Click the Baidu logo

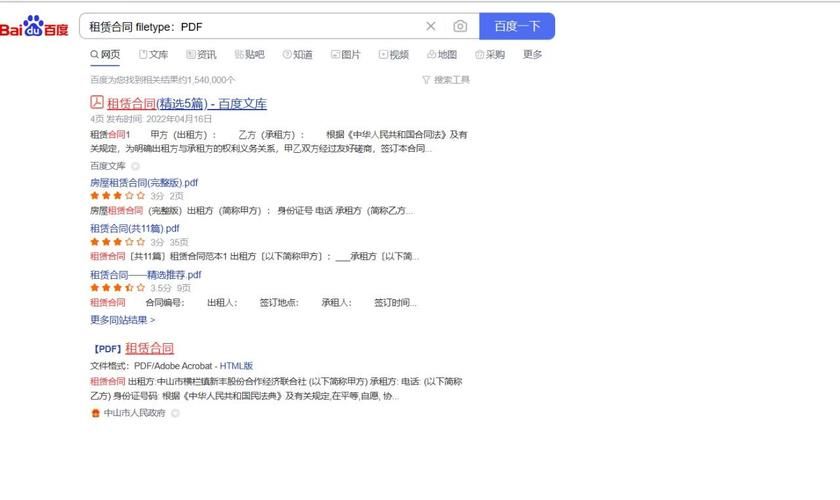pos(34,26)
